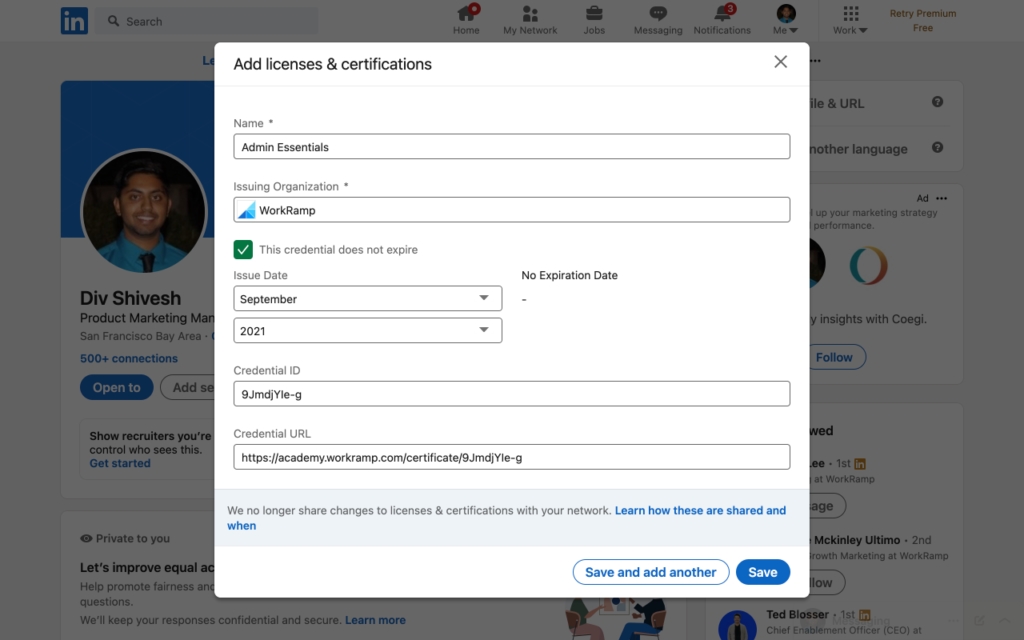This screenshot has width=1024, height=640.
Task: Click the Coegi ring logo
Action: (x=869, y=265)
